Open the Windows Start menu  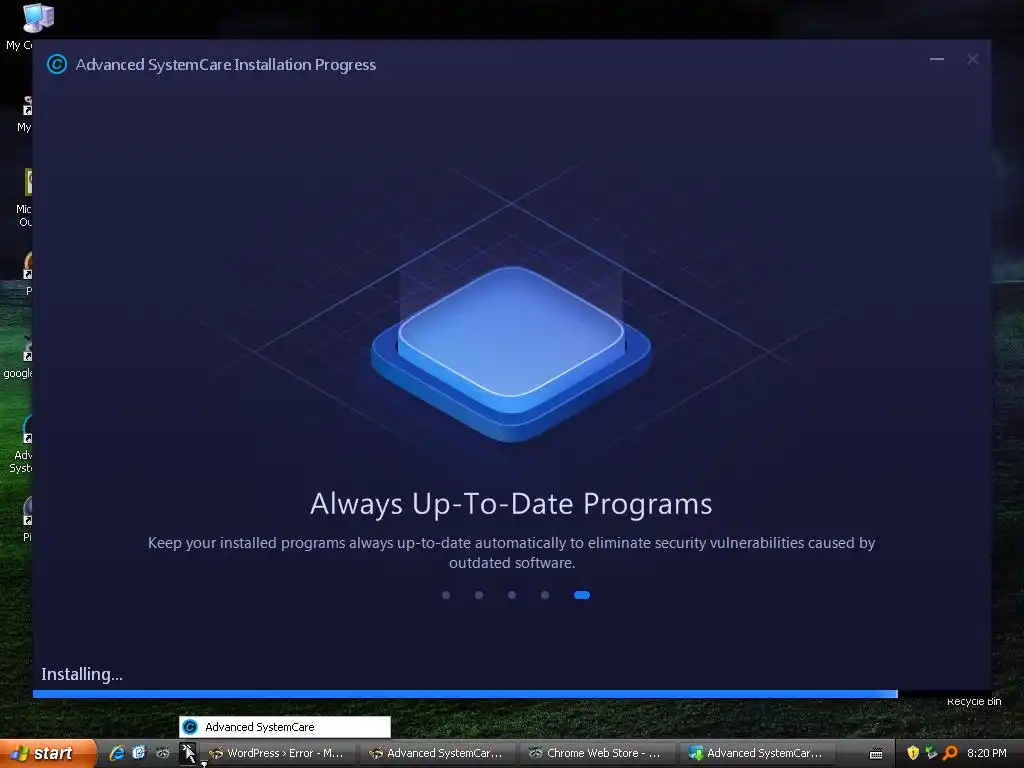(x=48, y=753)
